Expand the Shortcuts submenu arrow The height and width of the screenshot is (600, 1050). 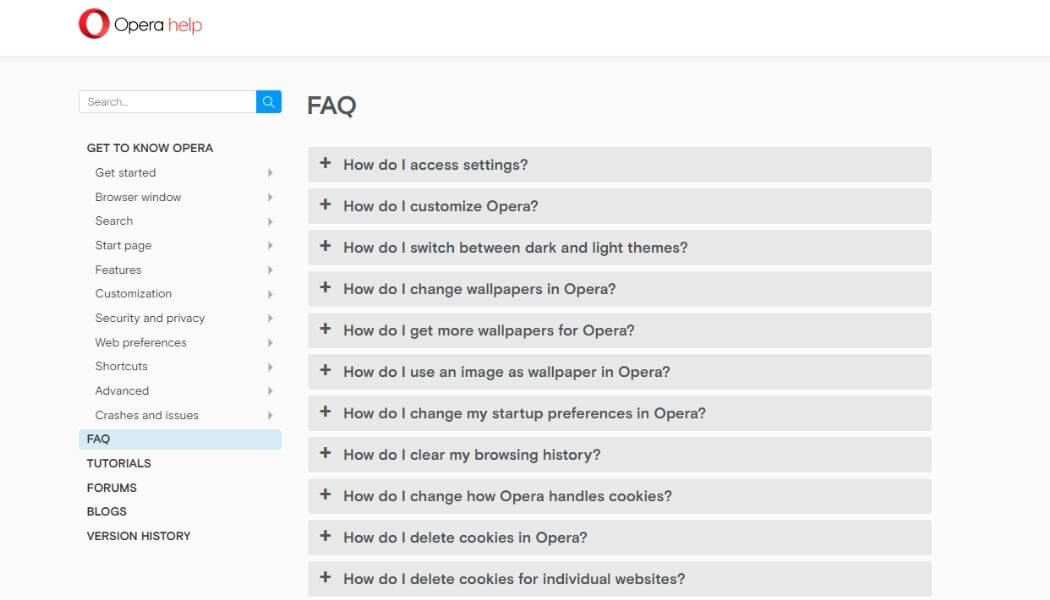coord(270,366)
